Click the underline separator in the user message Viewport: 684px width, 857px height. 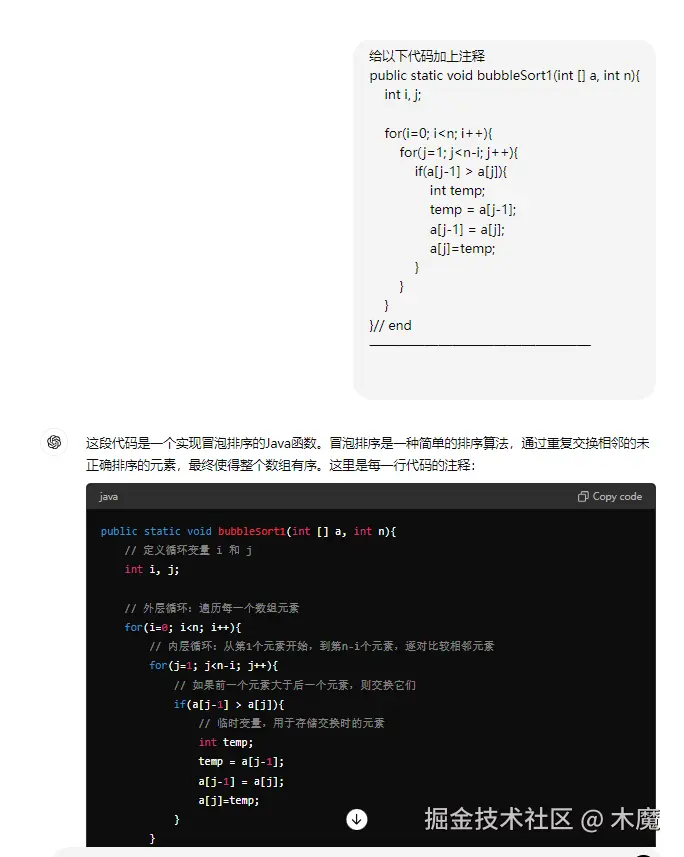coord(480,345)
